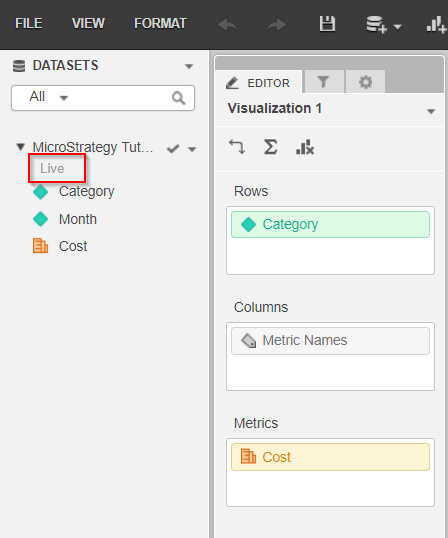
Task: Click the Save dossier icon
Action: tap(327, 24)
